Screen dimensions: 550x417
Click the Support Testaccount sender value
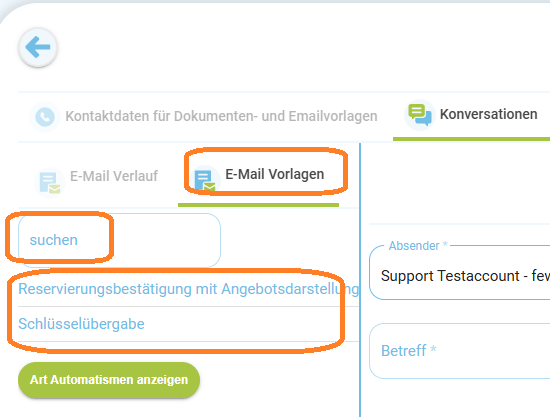click(x=465, y=276)
